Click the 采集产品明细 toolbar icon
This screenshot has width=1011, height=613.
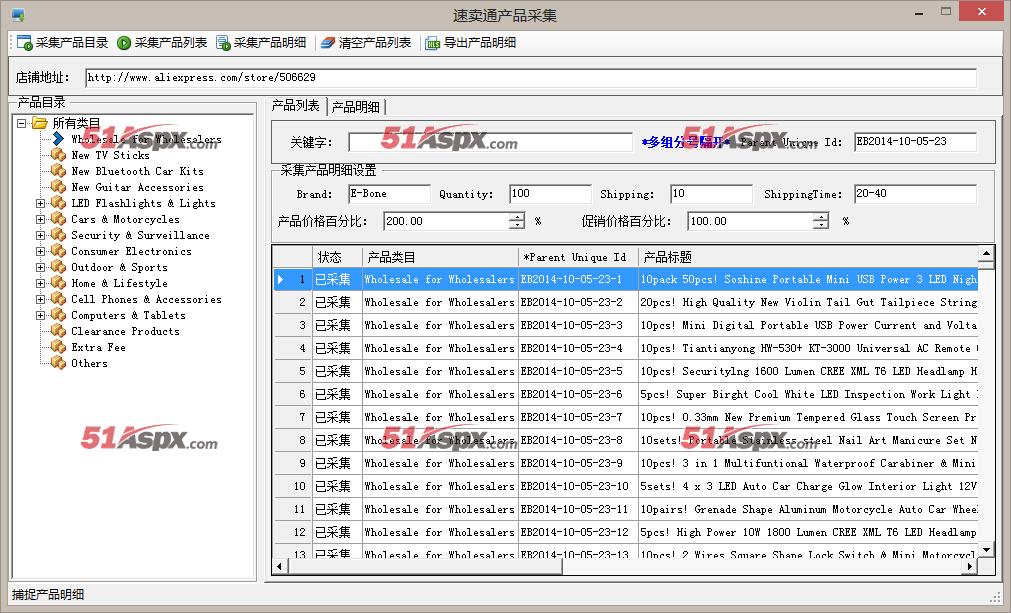click(223, 43)
